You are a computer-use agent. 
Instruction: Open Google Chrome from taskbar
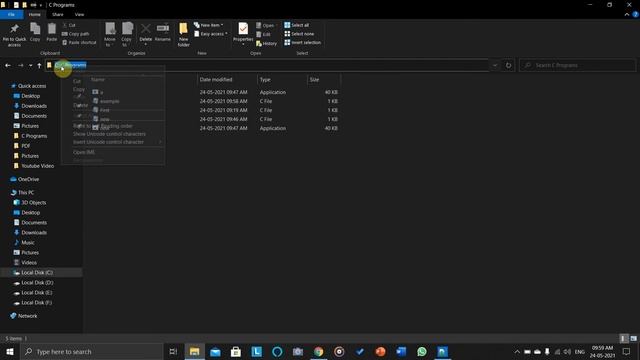(x=318, y=351)
